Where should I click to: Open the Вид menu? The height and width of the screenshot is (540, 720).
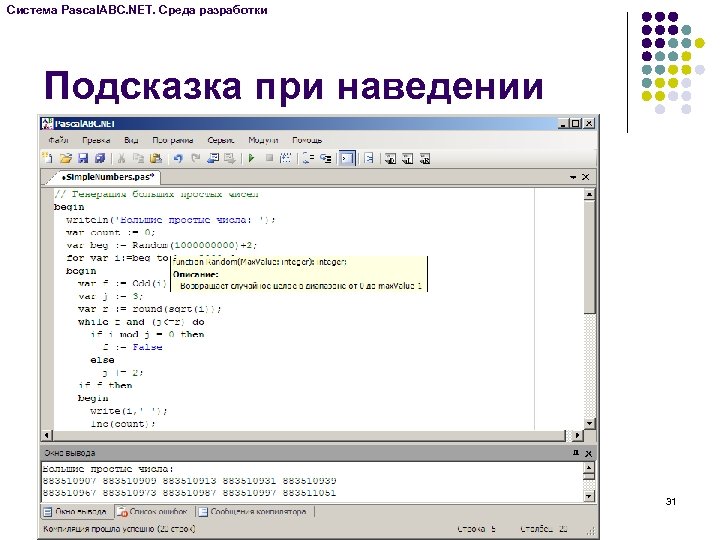131,140
